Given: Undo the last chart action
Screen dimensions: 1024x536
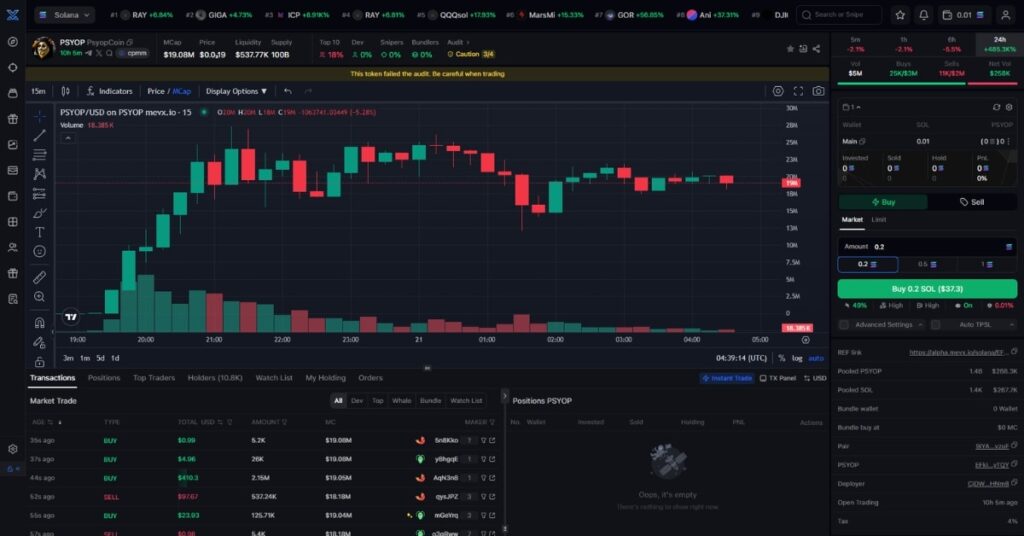Looking at the screenshot, I should 288,91.
